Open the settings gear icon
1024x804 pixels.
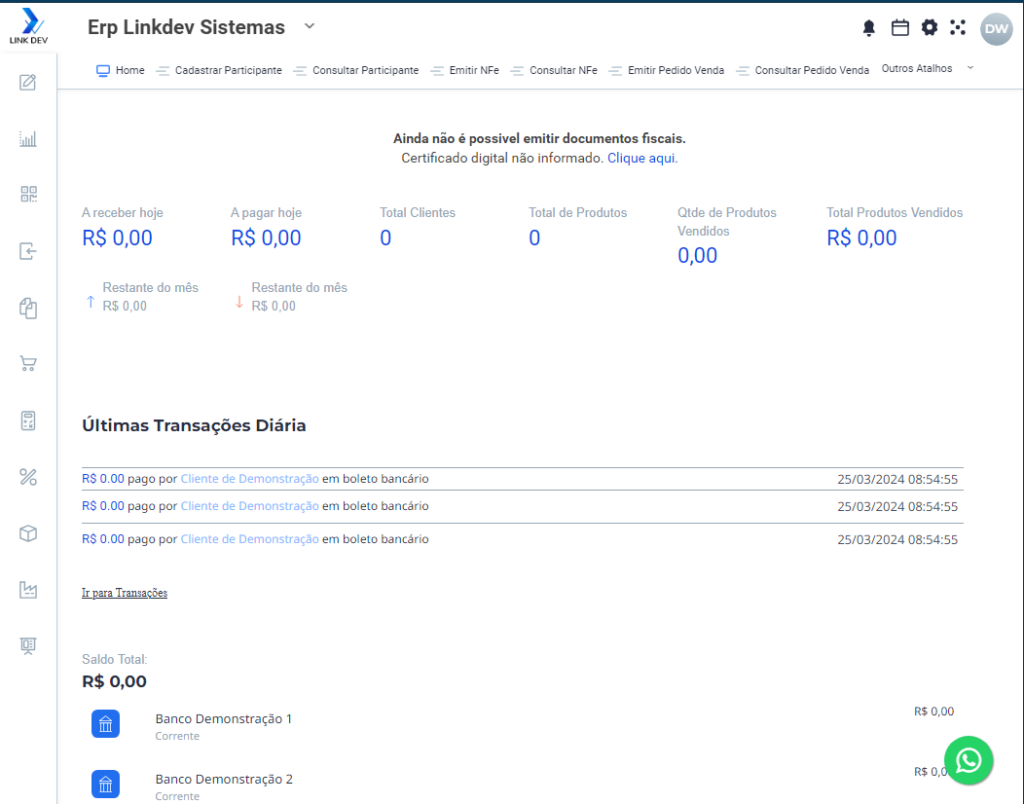tap(929, 27)
